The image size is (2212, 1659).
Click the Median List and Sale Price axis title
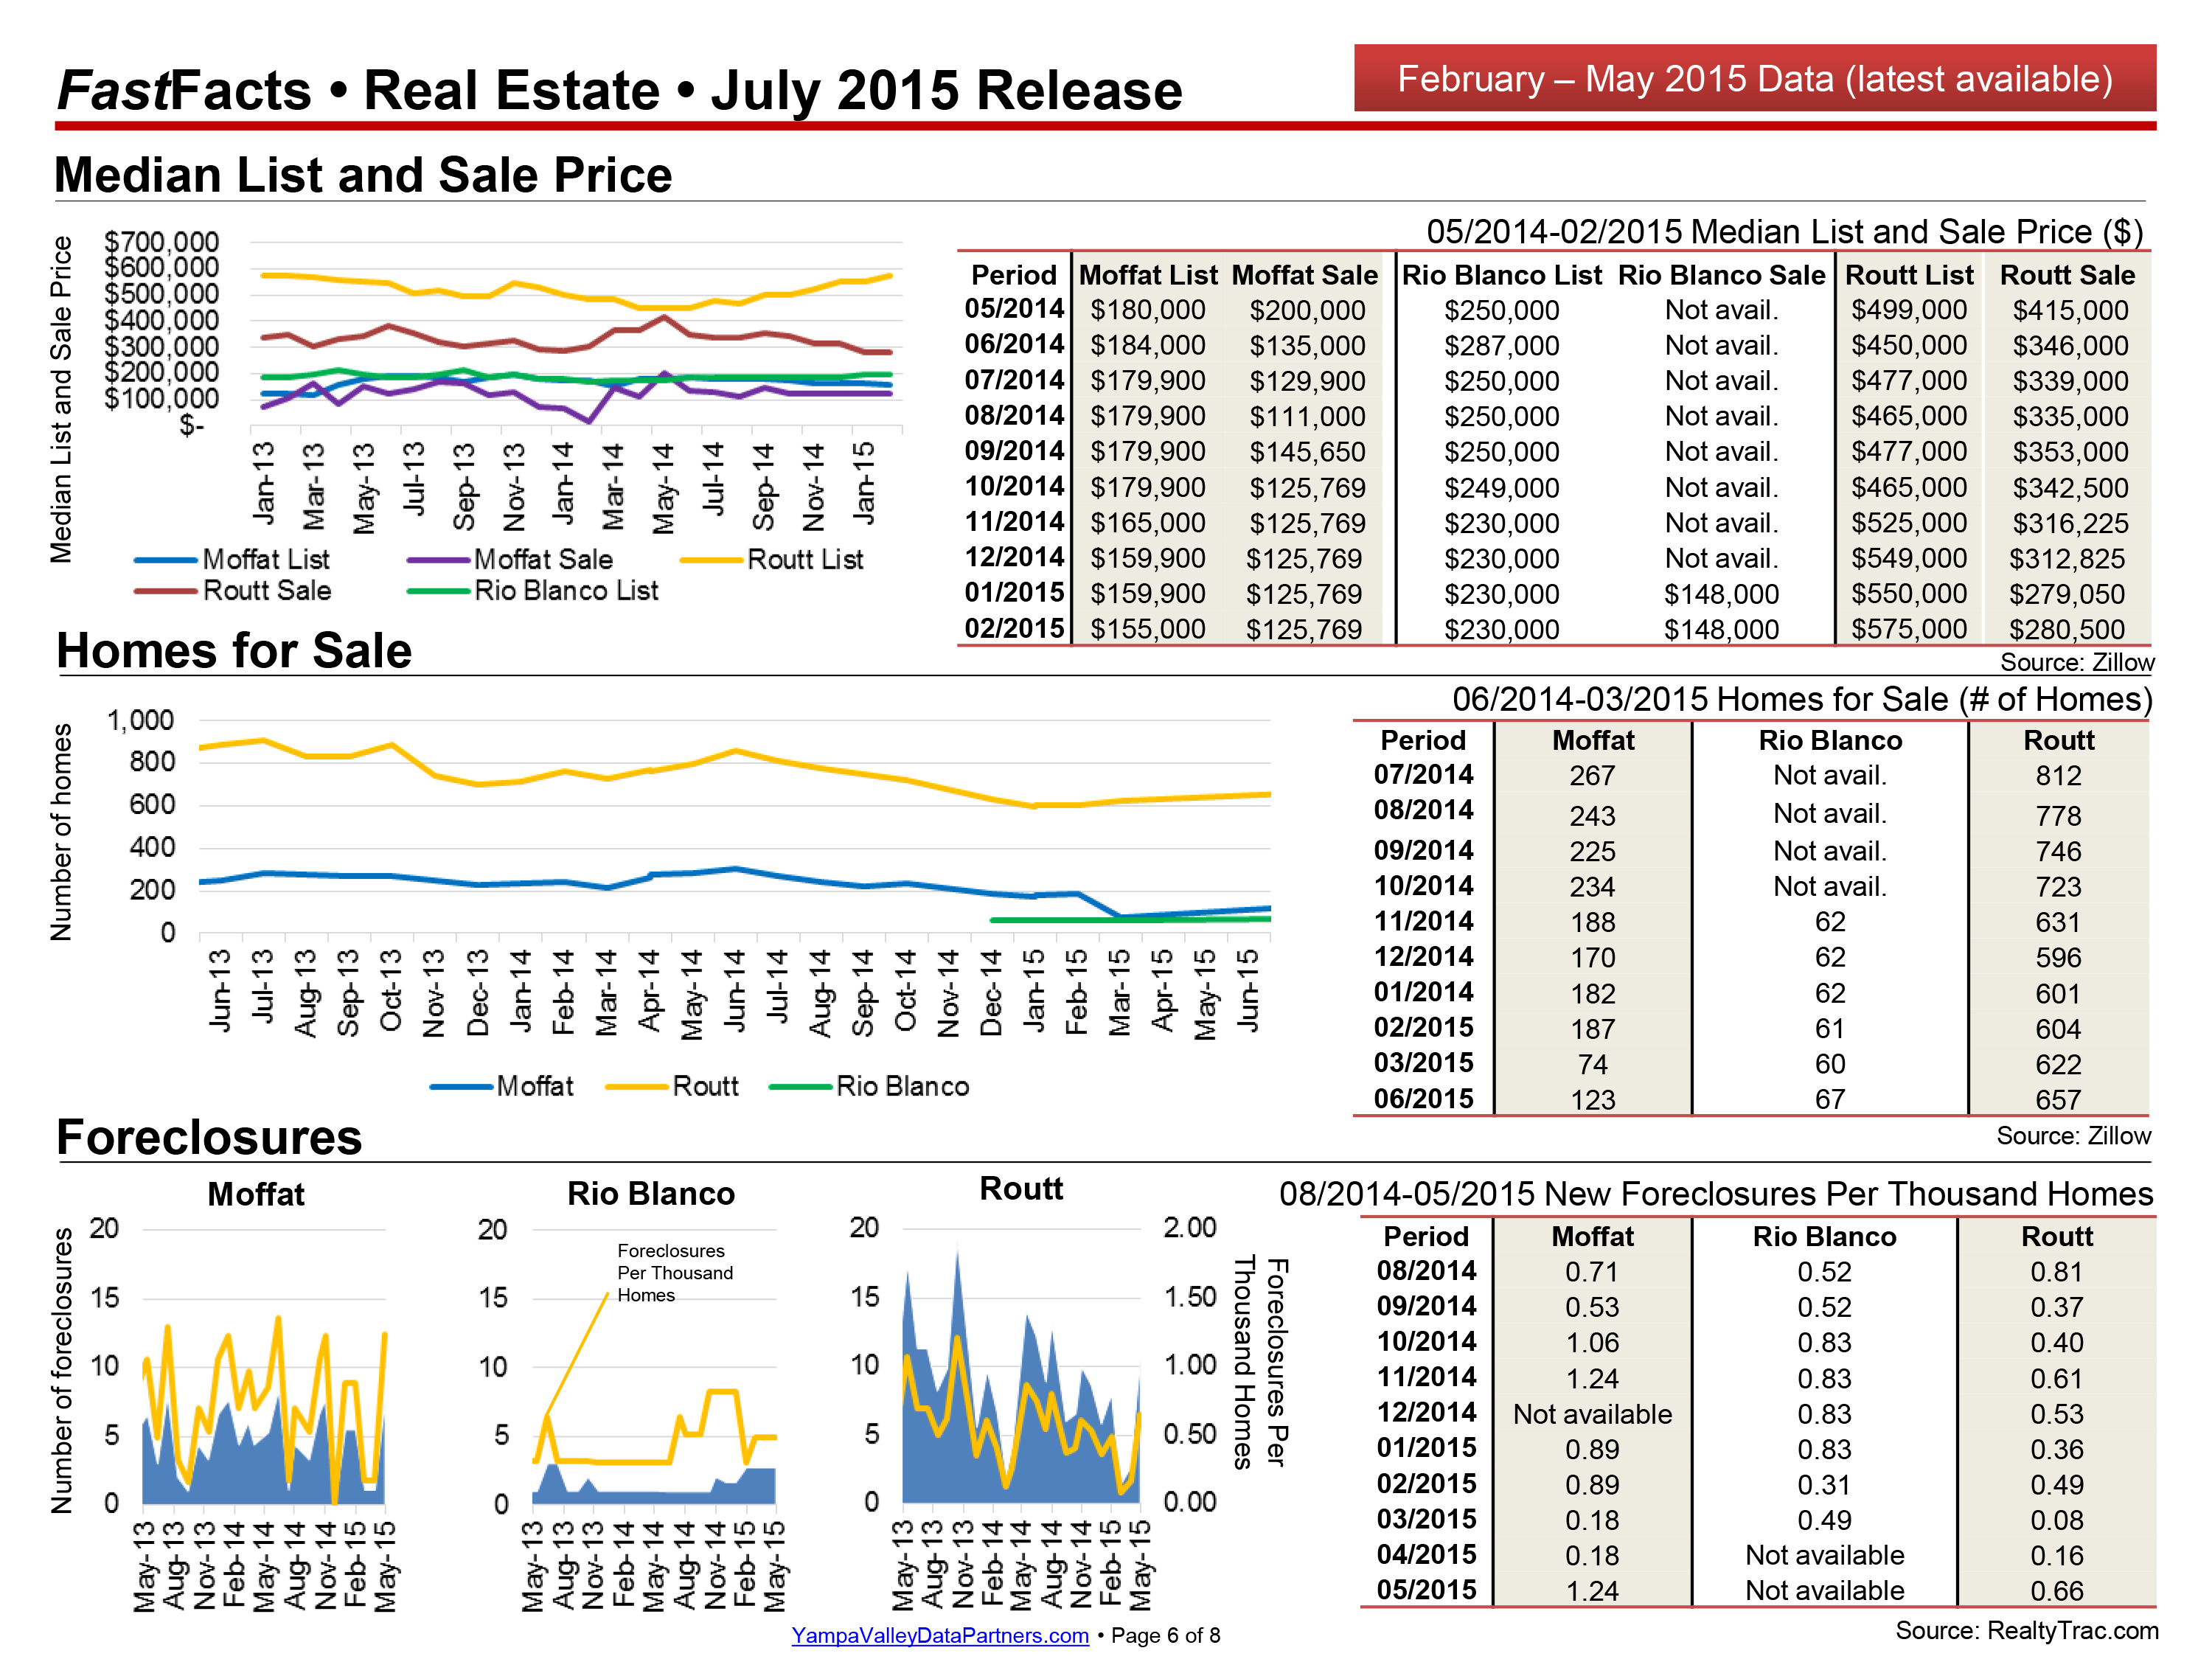pos(62,400)
